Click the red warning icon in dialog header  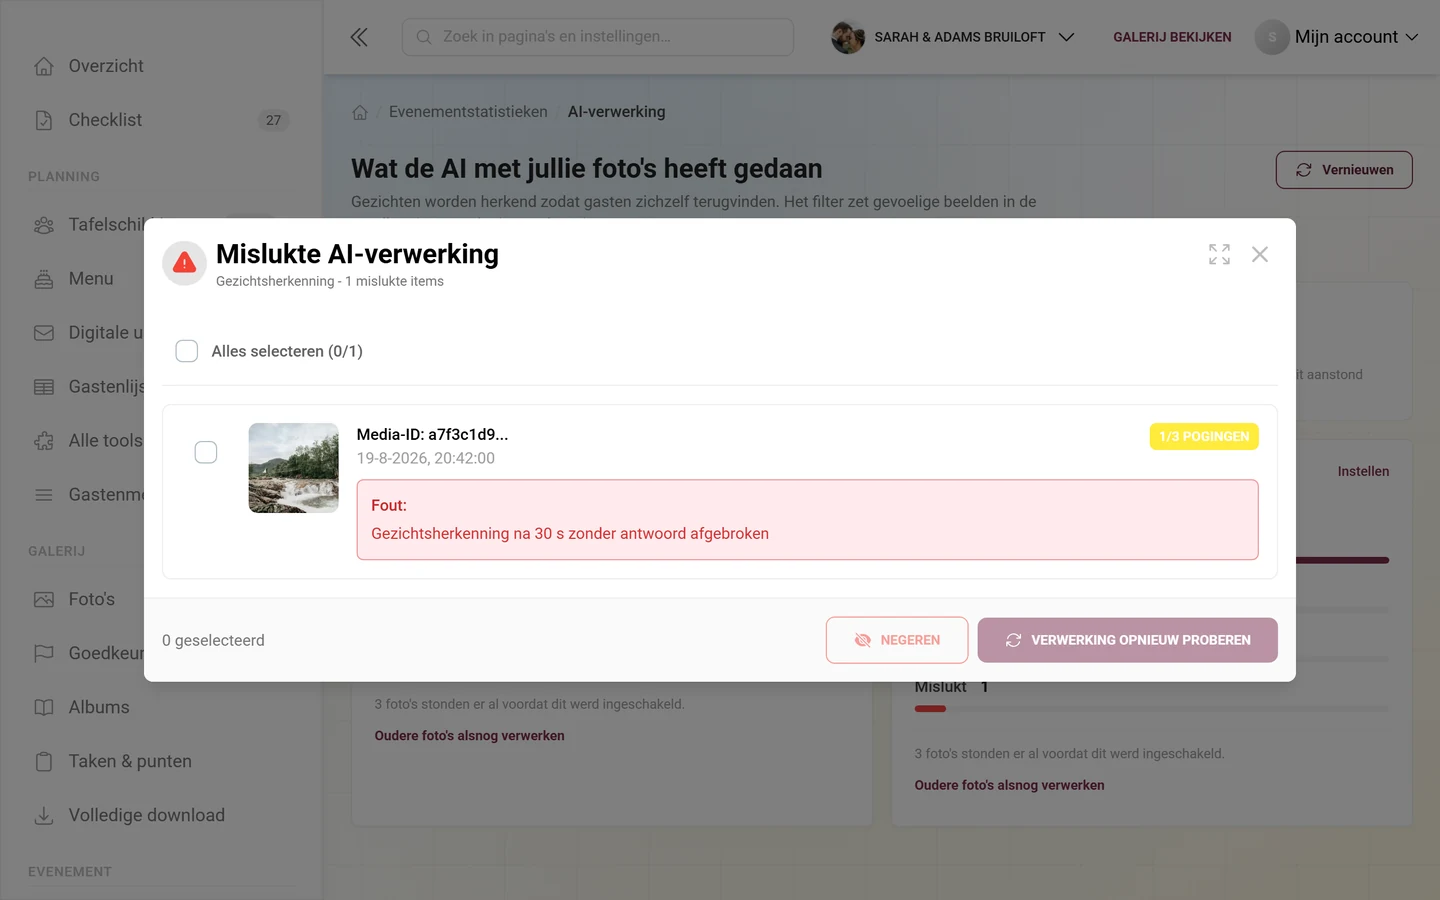[x=184, y=263]
